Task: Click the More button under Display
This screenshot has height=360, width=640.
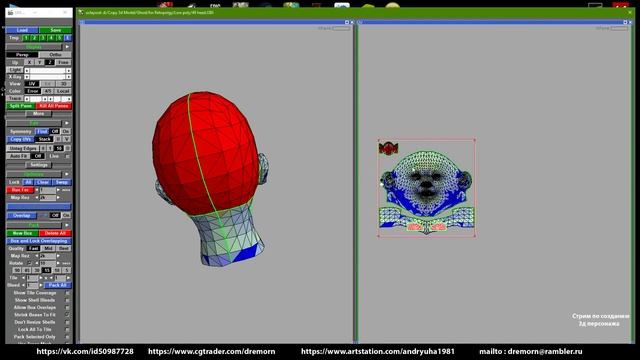Action: click(39, 113)
